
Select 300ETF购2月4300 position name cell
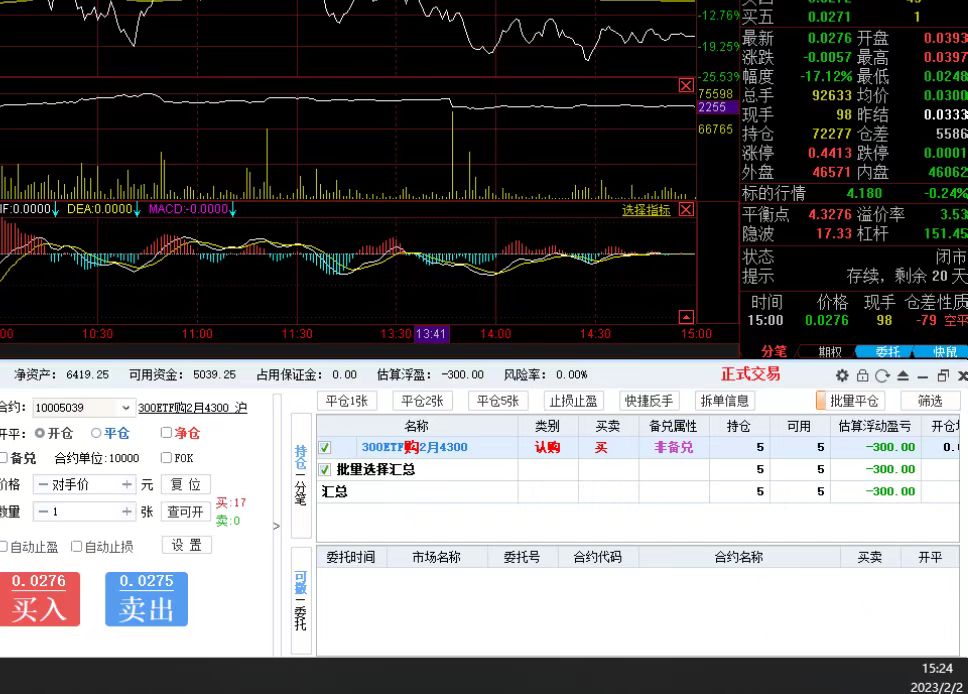click(x=414, y=447)
